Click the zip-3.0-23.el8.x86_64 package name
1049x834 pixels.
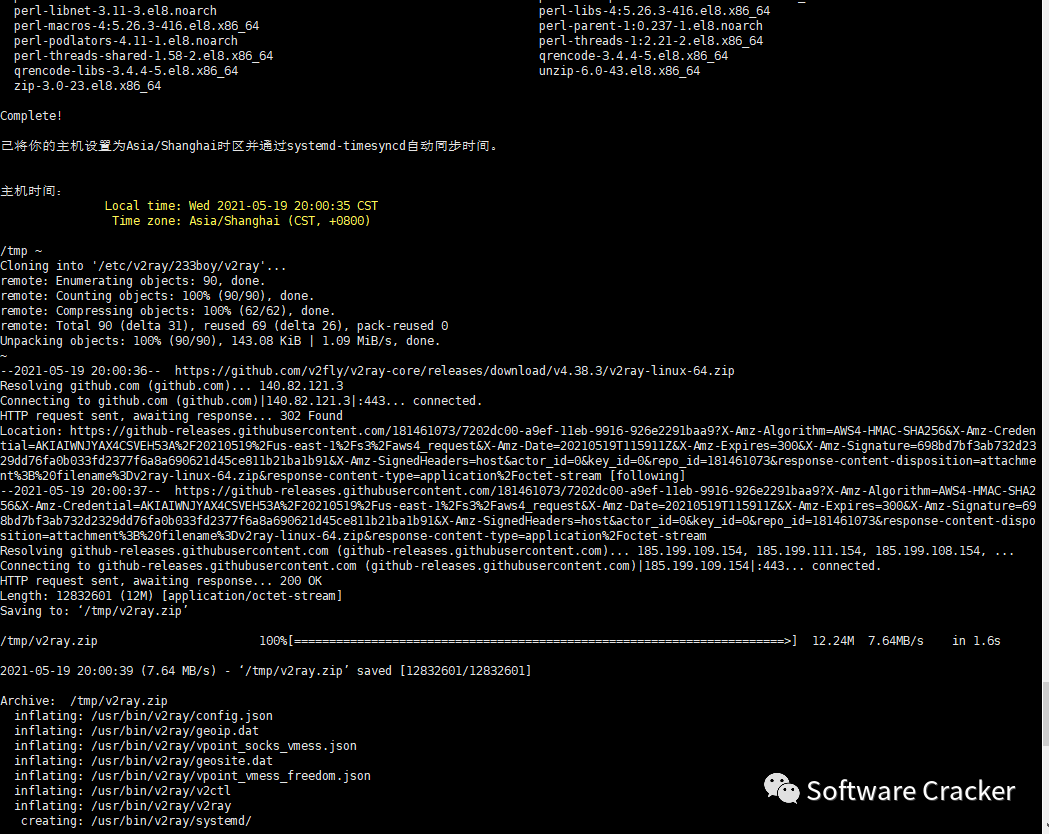point(87,86)
